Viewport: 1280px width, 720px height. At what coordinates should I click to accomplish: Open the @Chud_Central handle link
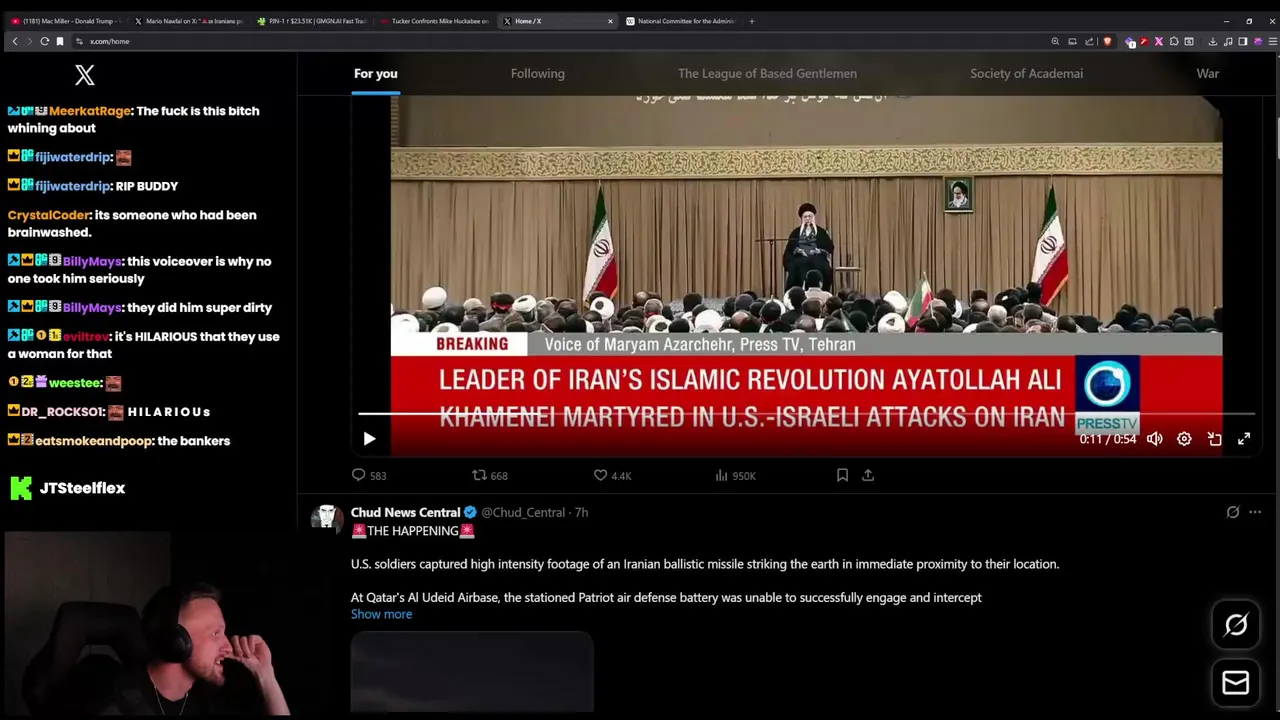(x=523, y=512)
